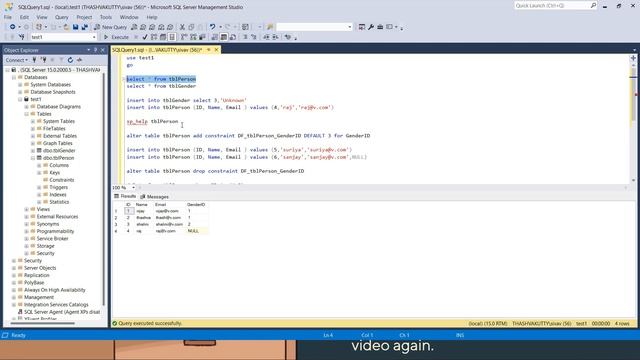This screenshot has width=640, height=360.
Task: Expand the Columns folder under dbo.tblPerson
Action: (39, 165)
